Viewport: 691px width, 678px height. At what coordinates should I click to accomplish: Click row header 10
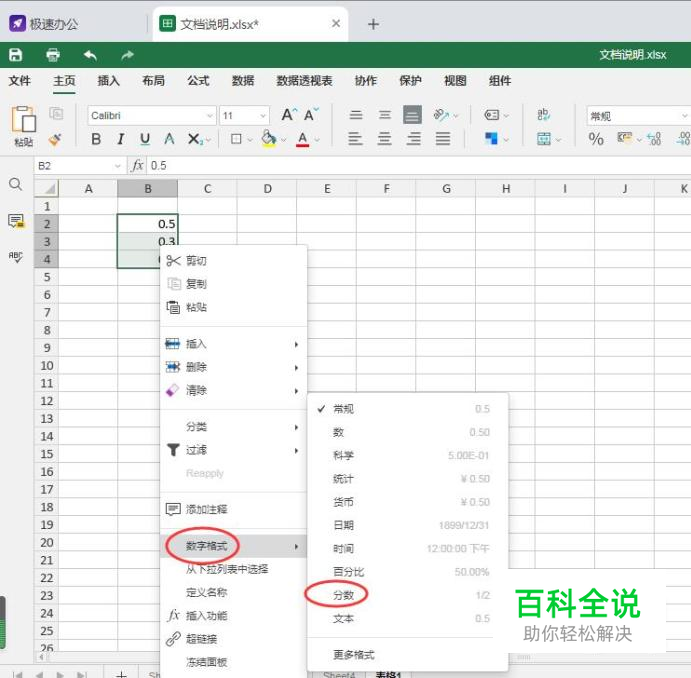46,366
